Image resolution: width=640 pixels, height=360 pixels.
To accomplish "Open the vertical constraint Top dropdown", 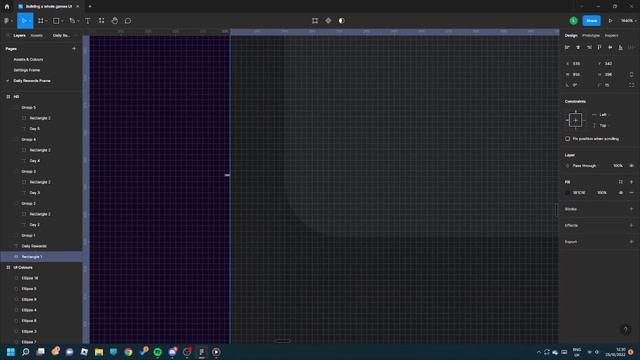I will [x=603, y=126].
